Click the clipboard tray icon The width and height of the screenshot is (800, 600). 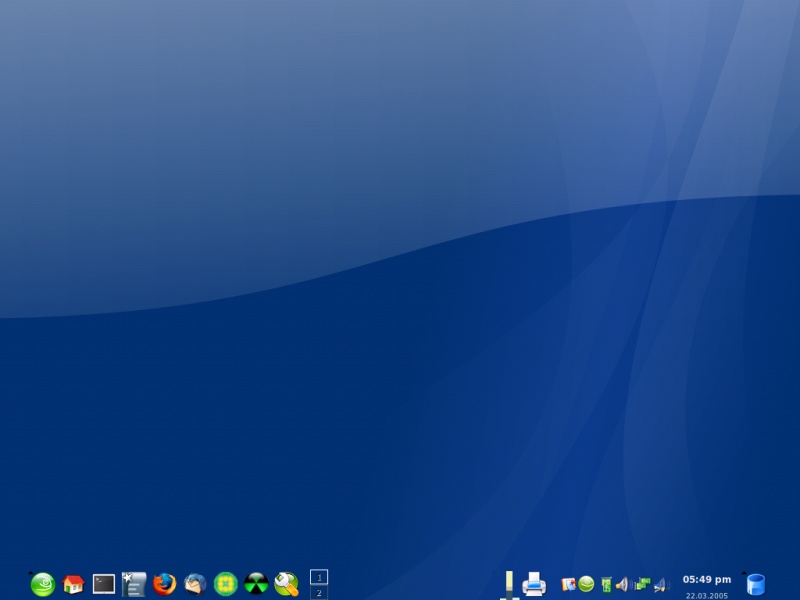point(568,584)
